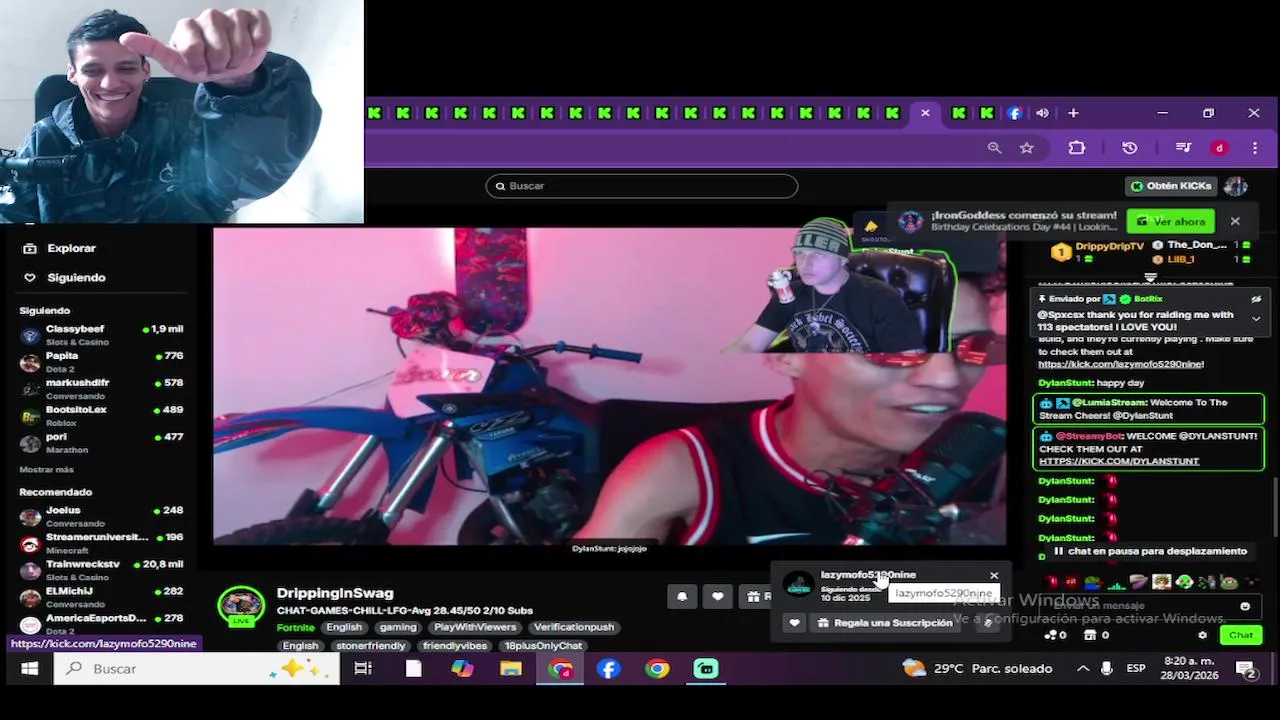Open Trainwreckstv recommended channel

[x=100, y=570]
